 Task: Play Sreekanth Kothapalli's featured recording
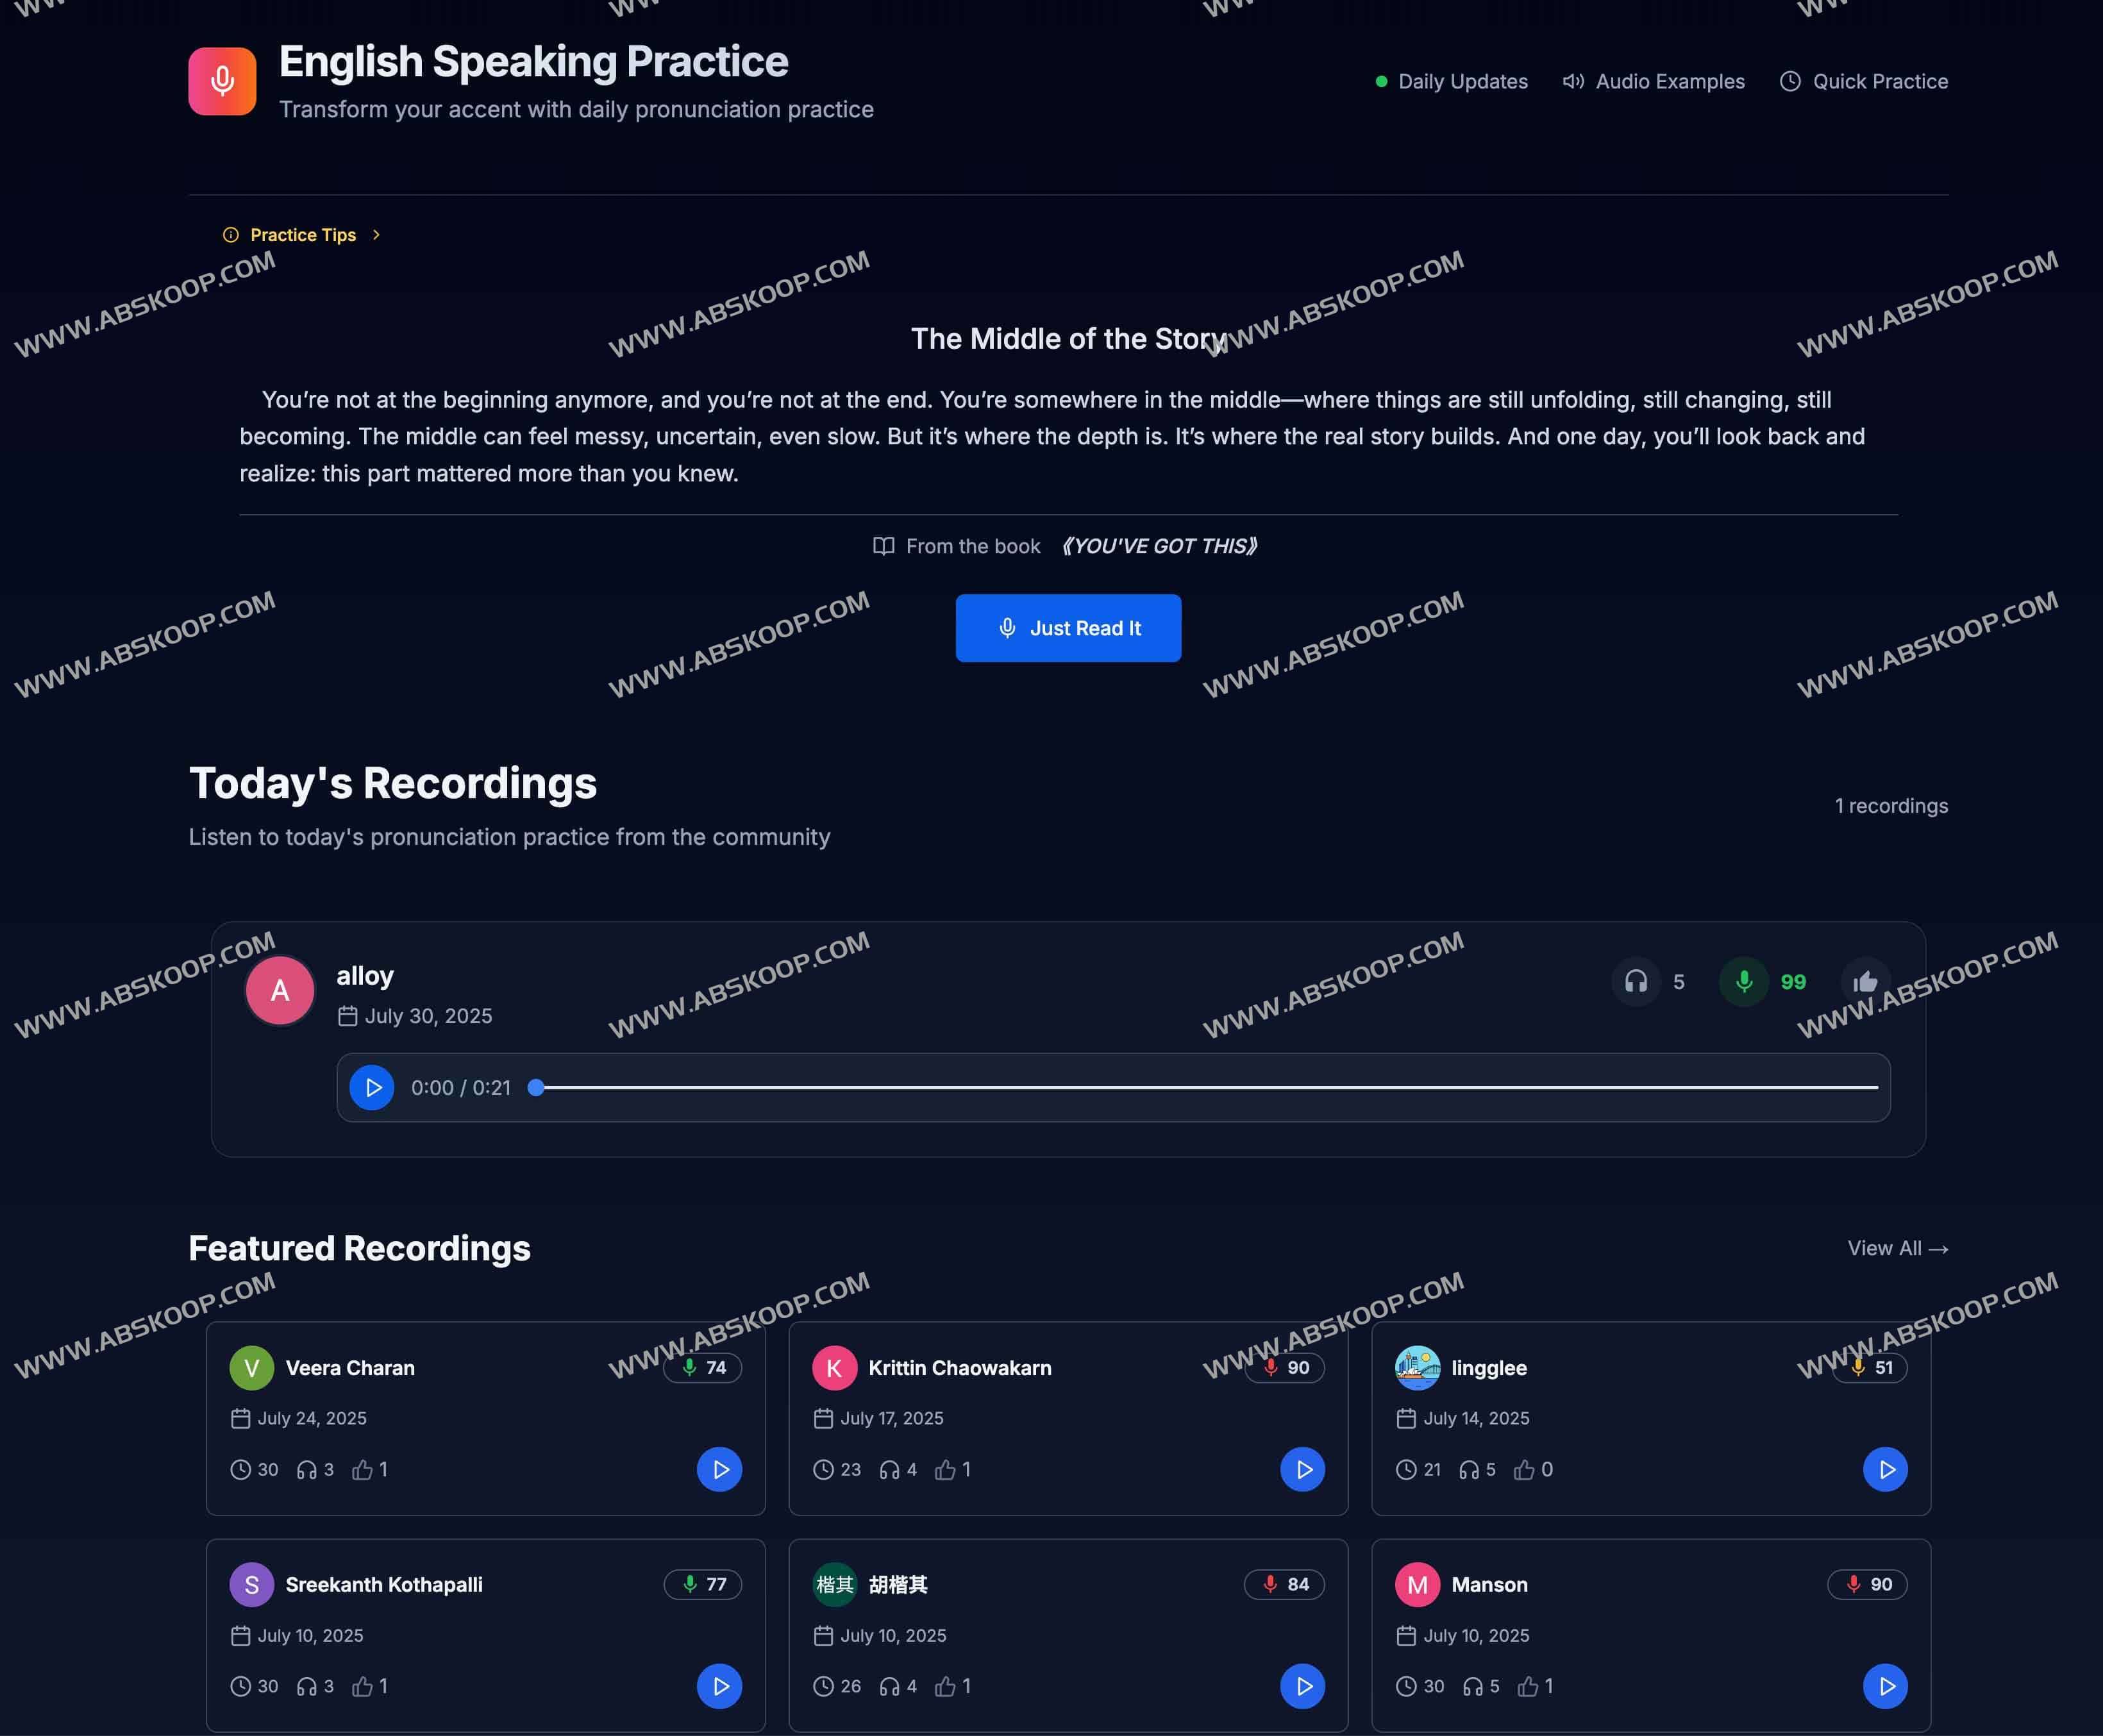point(719,1686)
